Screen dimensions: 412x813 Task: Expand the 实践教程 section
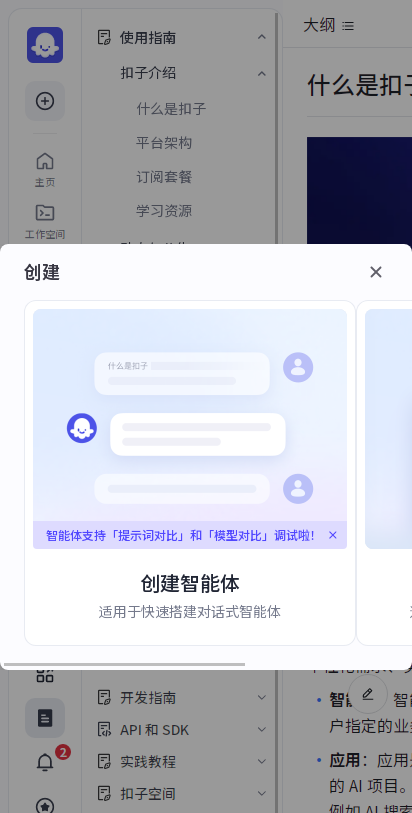262,762
